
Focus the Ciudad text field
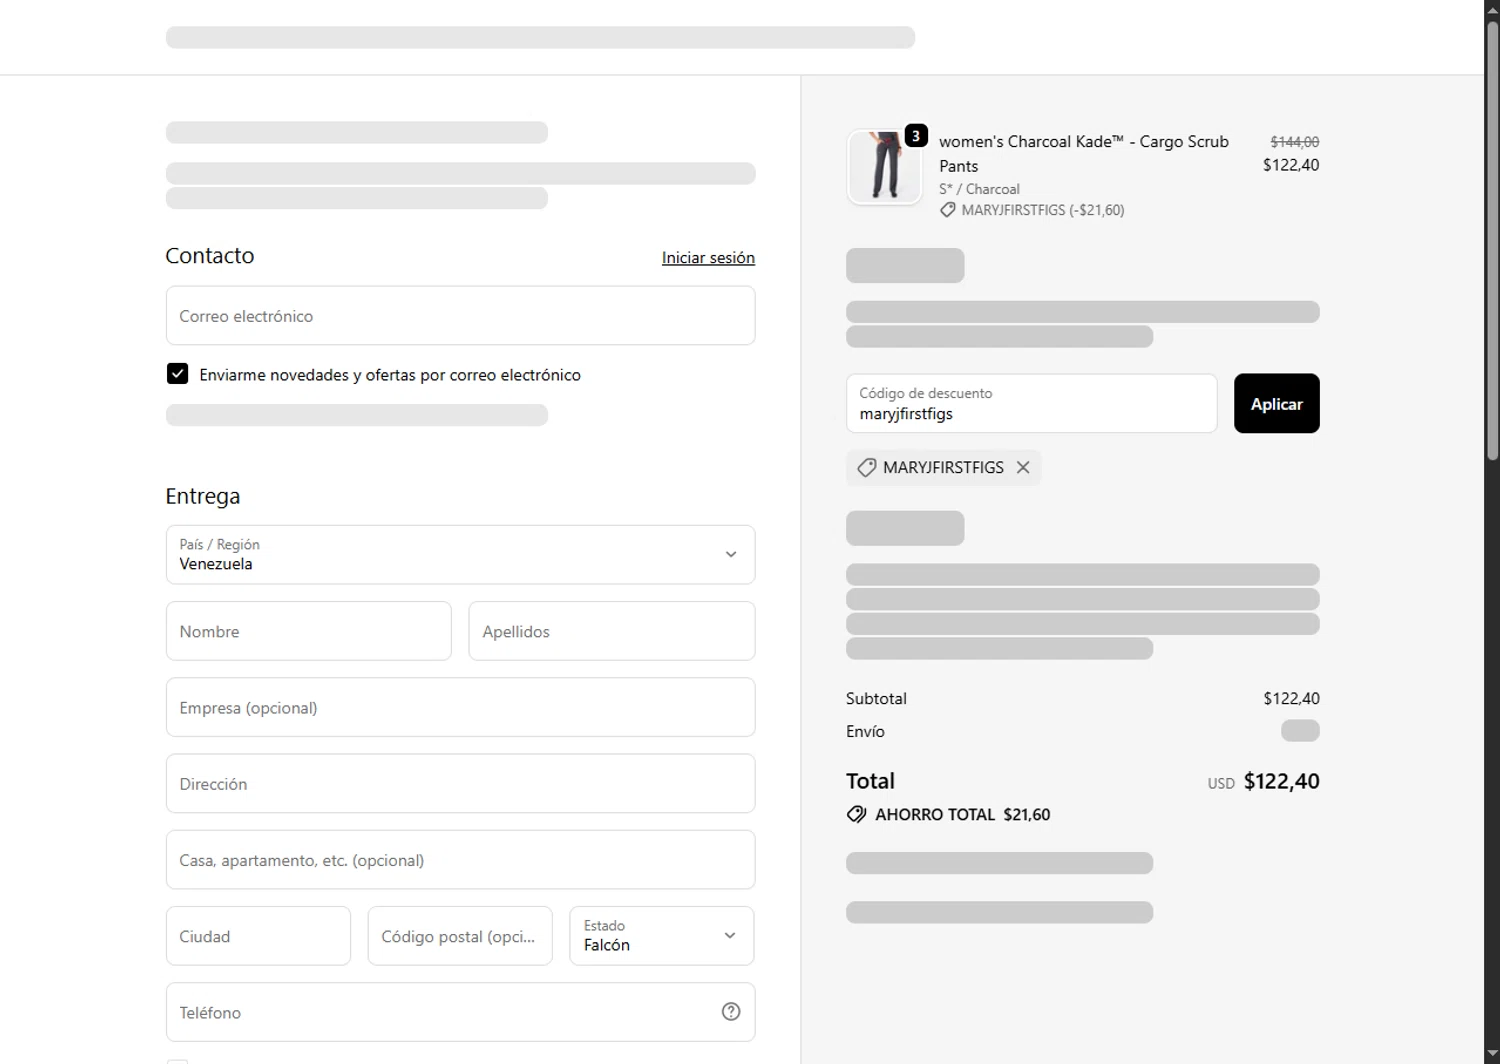(x=258, y=936)
